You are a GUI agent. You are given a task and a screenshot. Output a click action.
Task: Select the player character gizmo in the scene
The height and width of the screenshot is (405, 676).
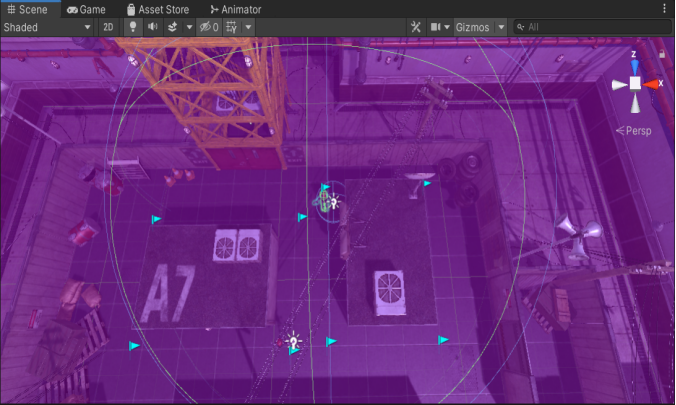point(322,201)
